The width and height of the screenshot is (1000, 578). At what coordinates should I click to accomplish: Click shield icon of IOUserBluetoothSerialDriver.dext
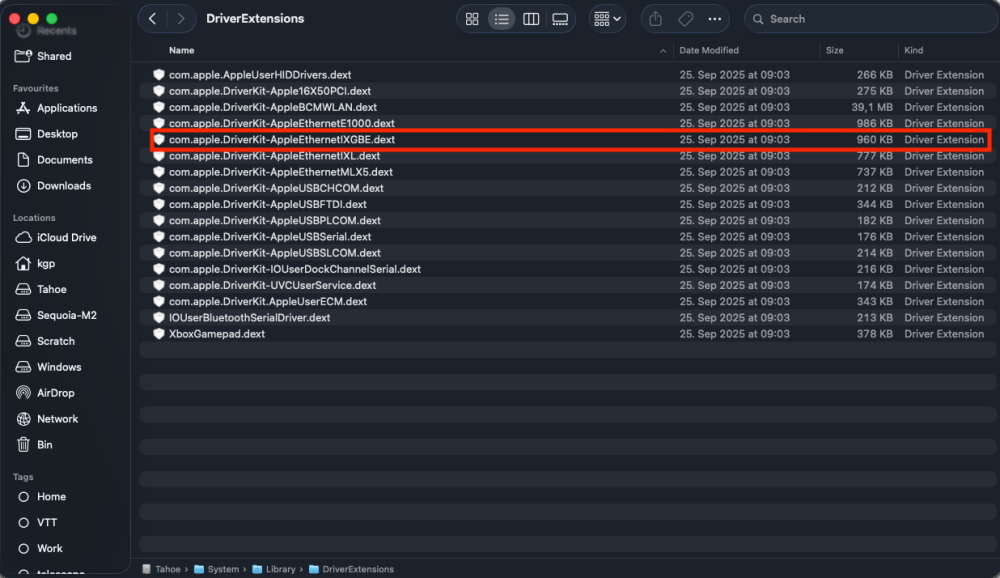[159, 318]
